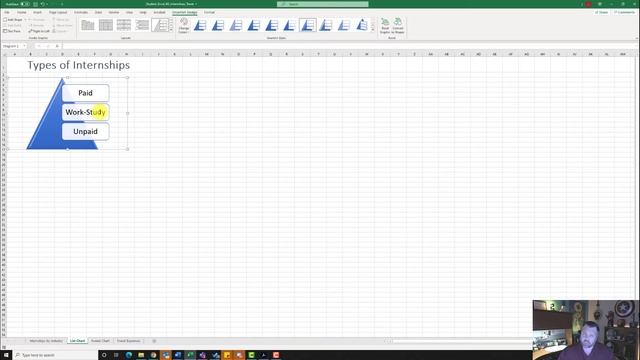
Task: Open the Change Colors dropdown
Action: coord(184,26)
